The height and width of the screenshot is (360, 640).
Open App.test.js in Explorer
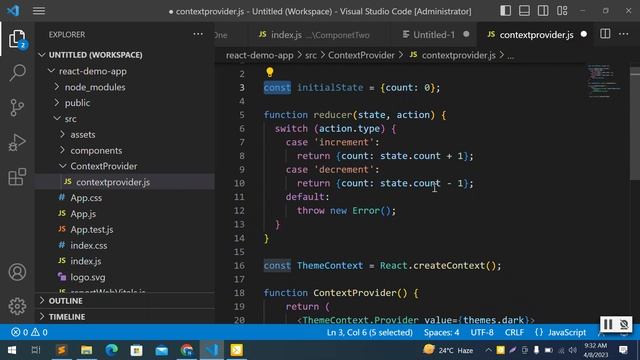[x=124, y=229]
